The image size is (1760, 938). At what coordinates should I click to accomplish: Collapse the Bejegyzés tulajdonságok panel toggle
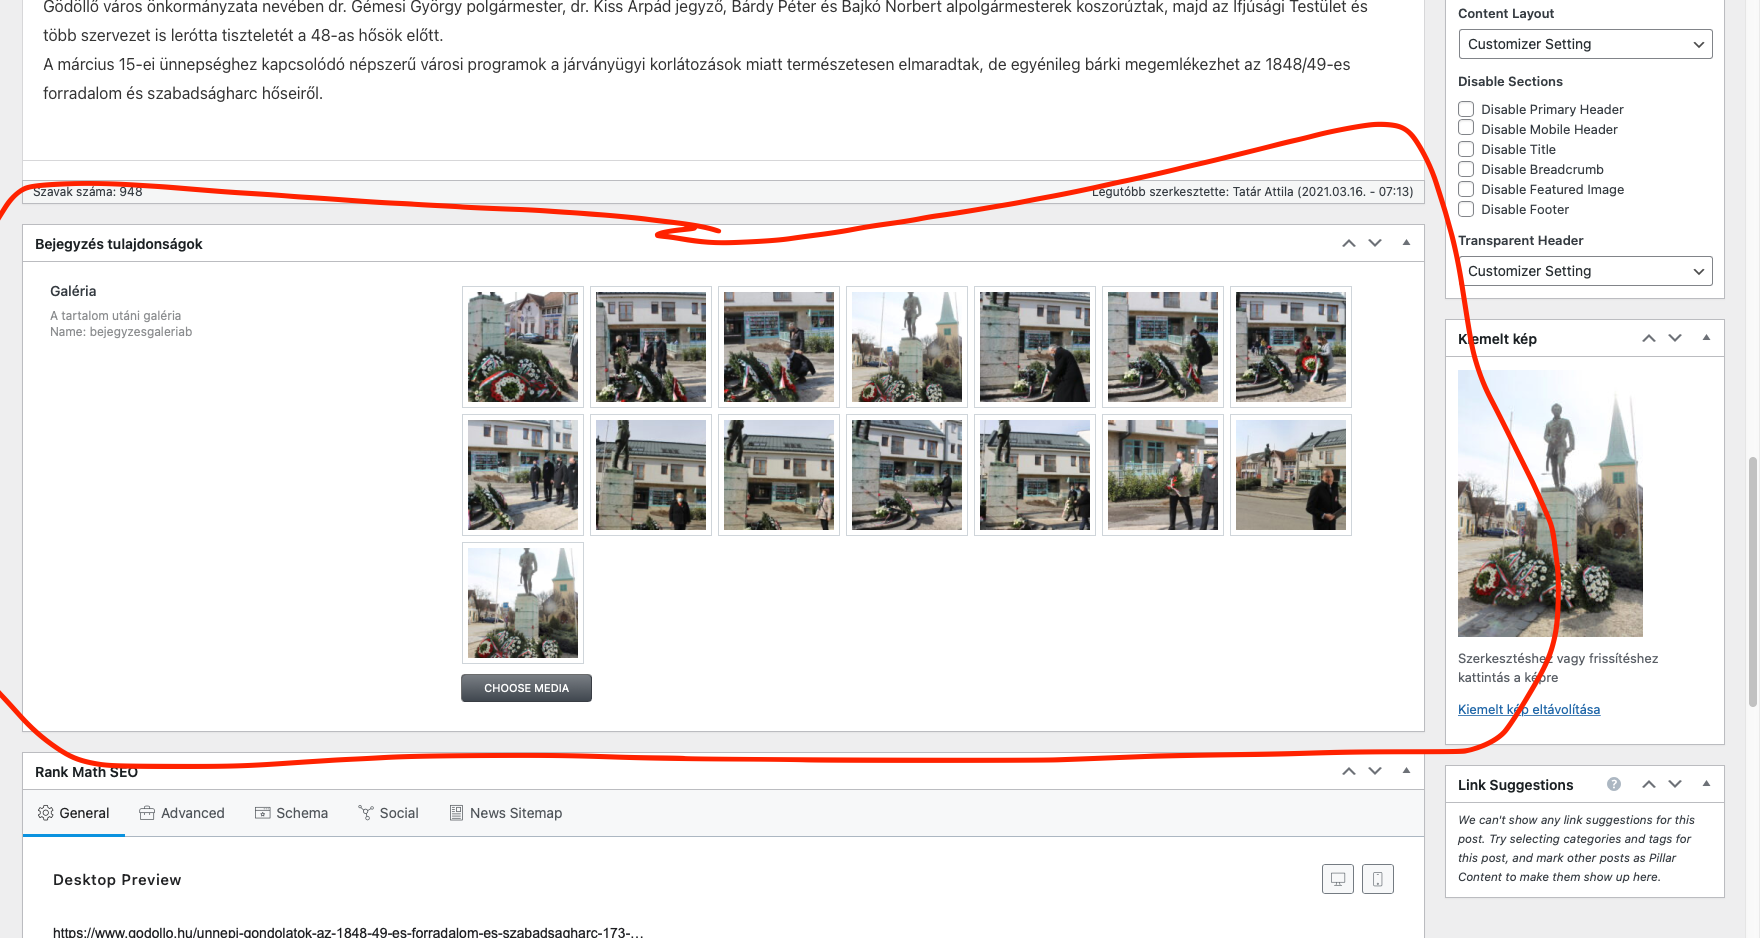tap(1406, 243)
